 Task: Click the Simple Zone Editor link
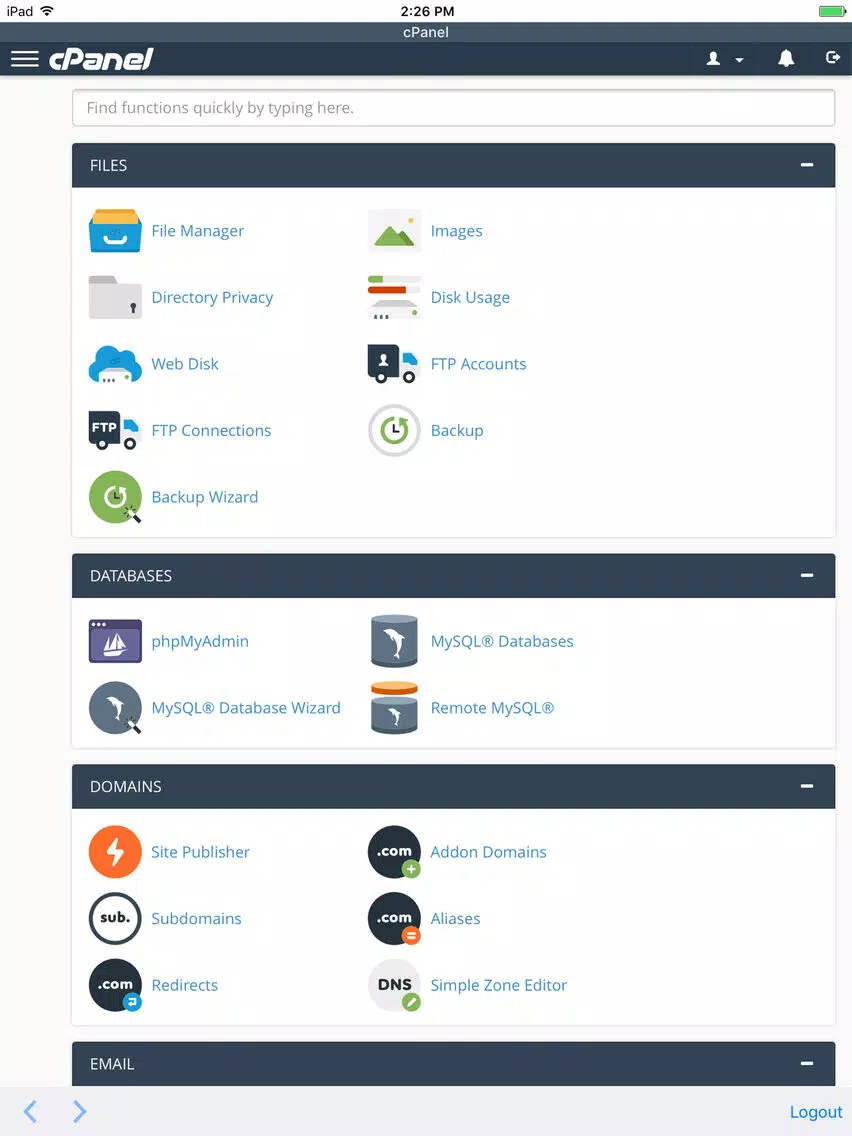tap(498, 985)
